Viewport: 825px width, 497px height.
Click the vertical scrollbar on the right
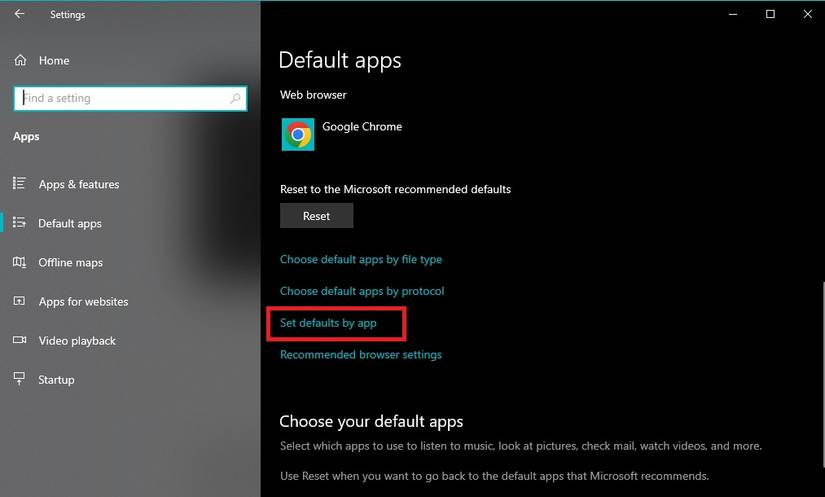[x=822, y=374]
